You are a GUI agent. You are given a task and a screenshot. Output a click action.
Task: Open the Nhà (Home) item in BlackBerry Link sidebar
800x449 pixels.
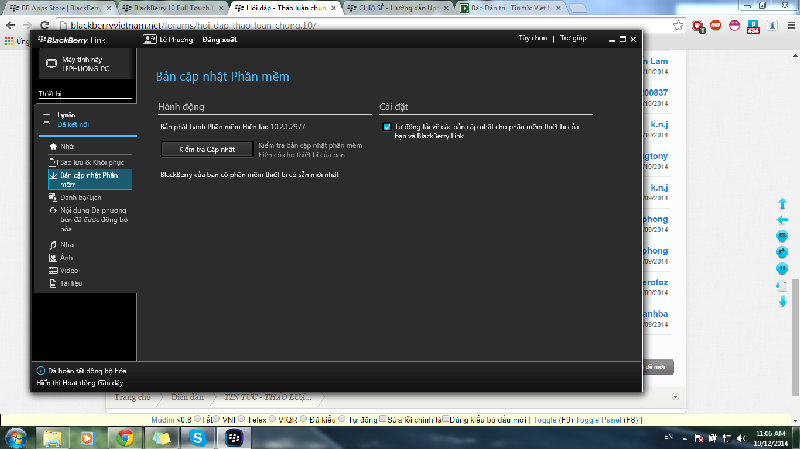pyautogui.click(x=67, y=146)
